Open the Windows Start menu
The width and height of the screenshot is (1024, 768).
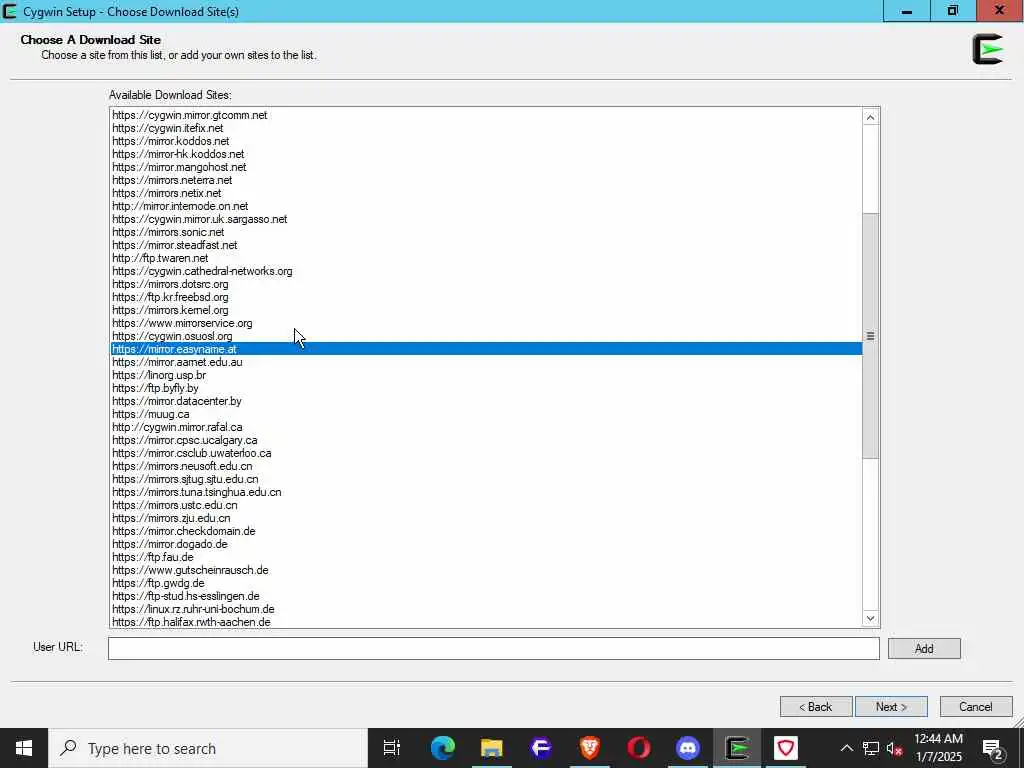click(24, 748)
